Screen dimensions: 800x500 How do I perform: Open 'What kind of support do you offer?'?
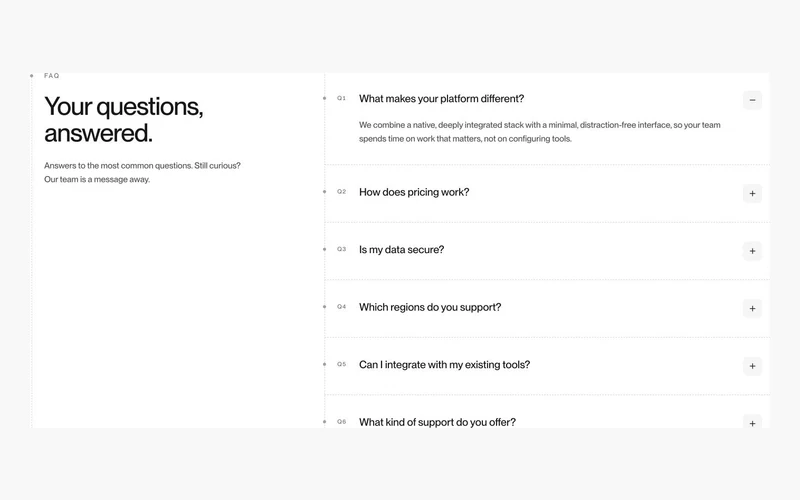pyautogui.click(x=437, y=422)
